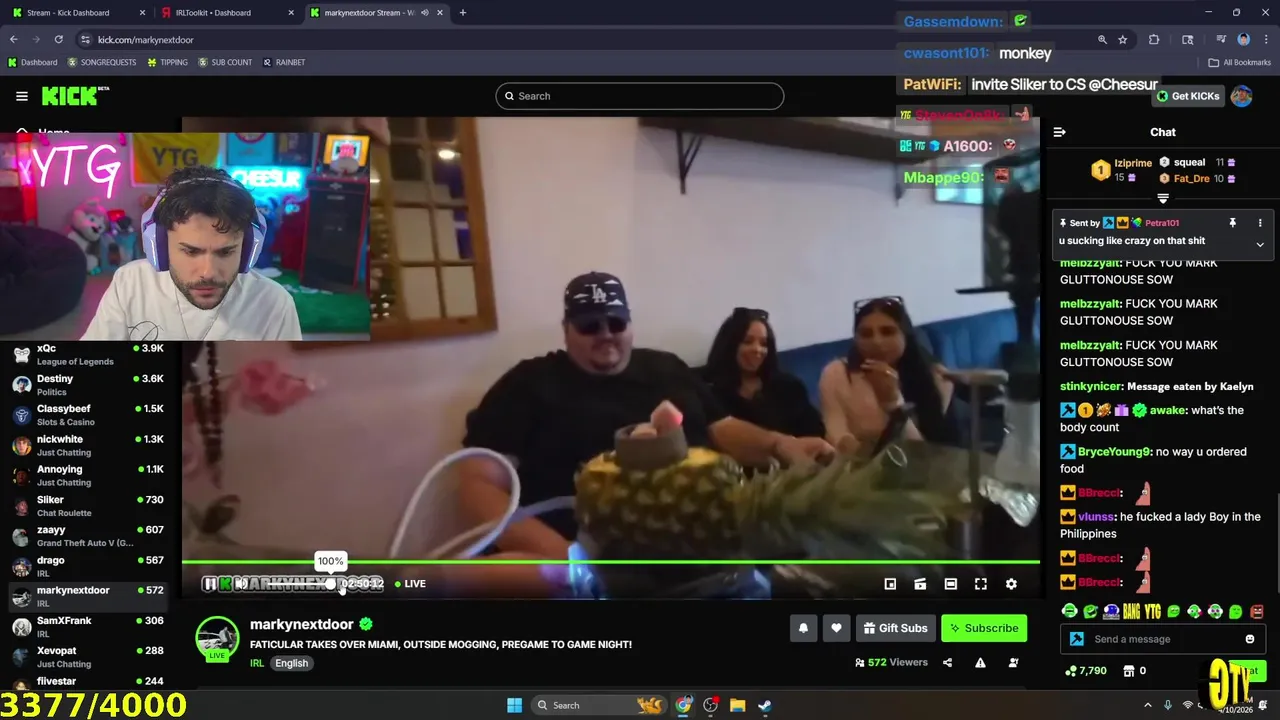Open pinned message three-dot options
1280x720 pixels.
point(1260,223)
